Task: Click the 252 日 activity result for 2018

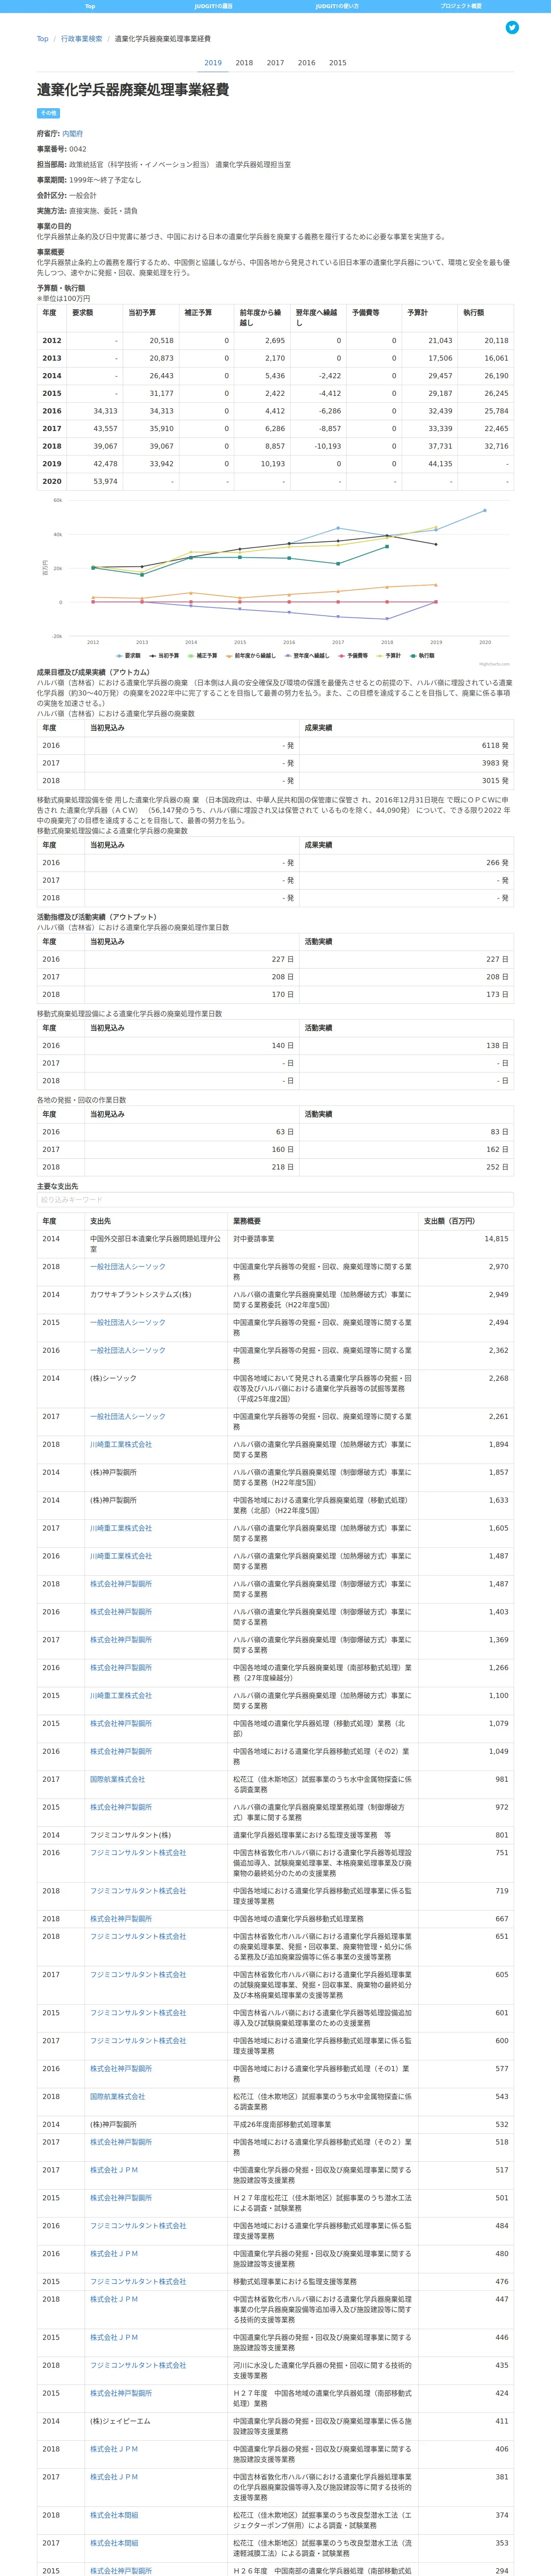Action: tap(498, 1168)
